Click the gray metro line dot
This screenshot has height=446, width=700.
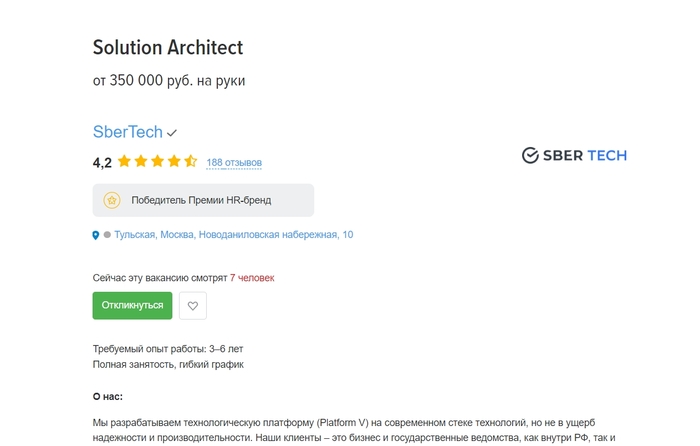coord(107,235)
